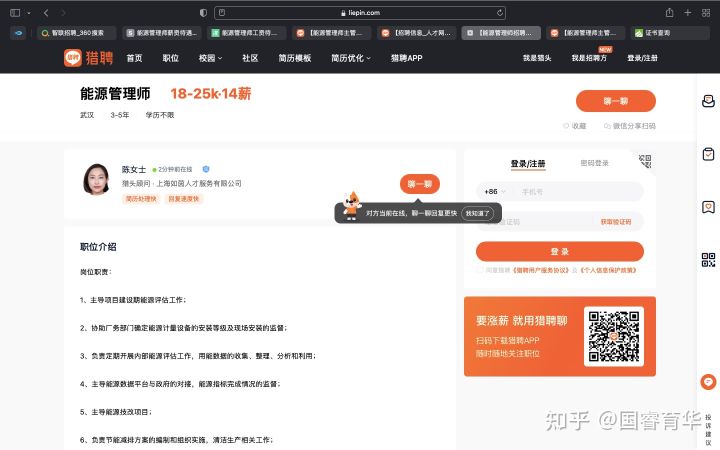The width and height of the screenshot is (720, 450).
Task: Click the 我是招聘方 link
Action: click(x=589, y=58)
